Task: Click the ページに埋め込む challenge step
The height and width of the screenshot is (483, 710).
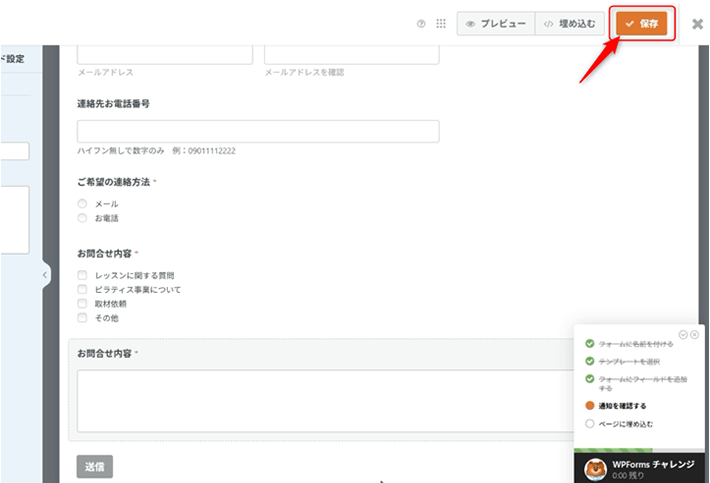Action: coord(626,424)
